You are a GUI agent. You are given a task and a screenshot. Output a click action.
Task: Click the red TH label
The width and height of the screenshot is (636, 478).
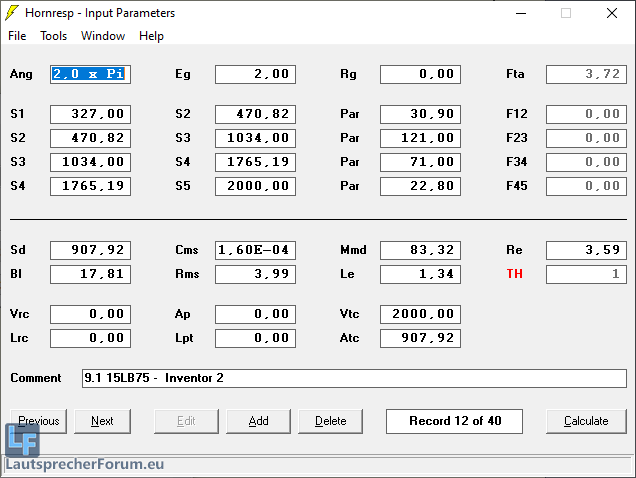(514, 274)
